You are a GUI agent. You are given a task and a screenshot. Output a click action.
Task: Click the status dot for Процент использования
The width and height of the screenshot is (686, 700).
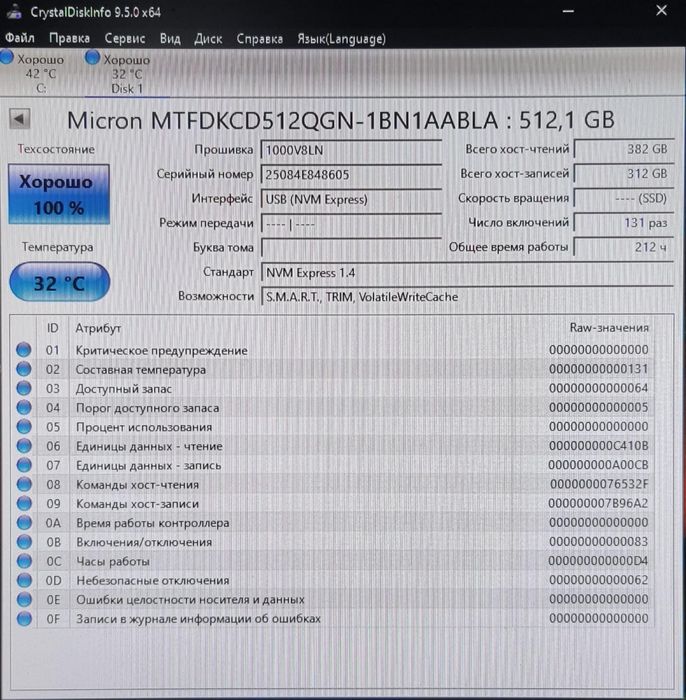(24, 426)
